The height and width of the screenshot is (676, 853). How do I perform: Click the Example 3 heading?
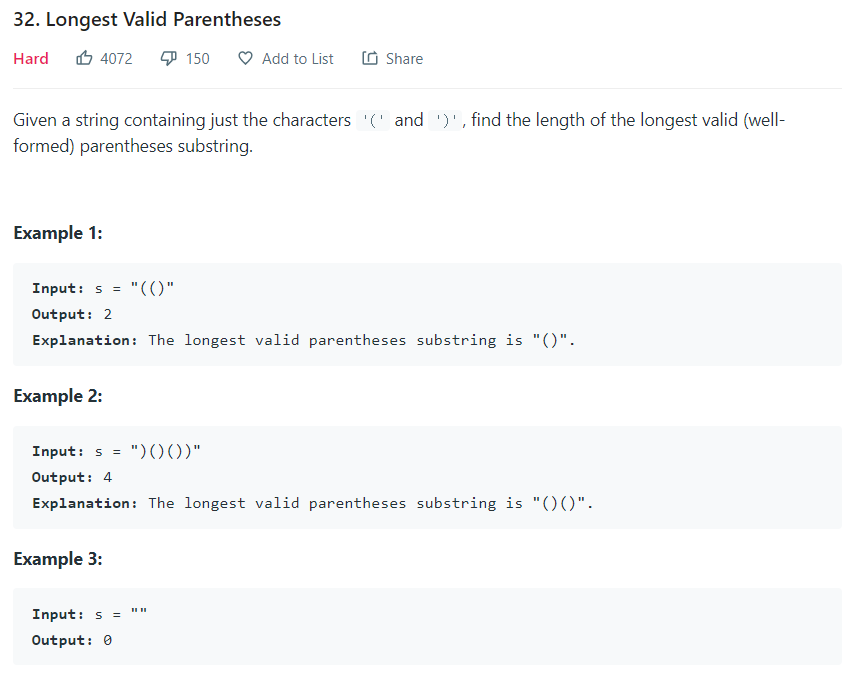pos(58,559)
